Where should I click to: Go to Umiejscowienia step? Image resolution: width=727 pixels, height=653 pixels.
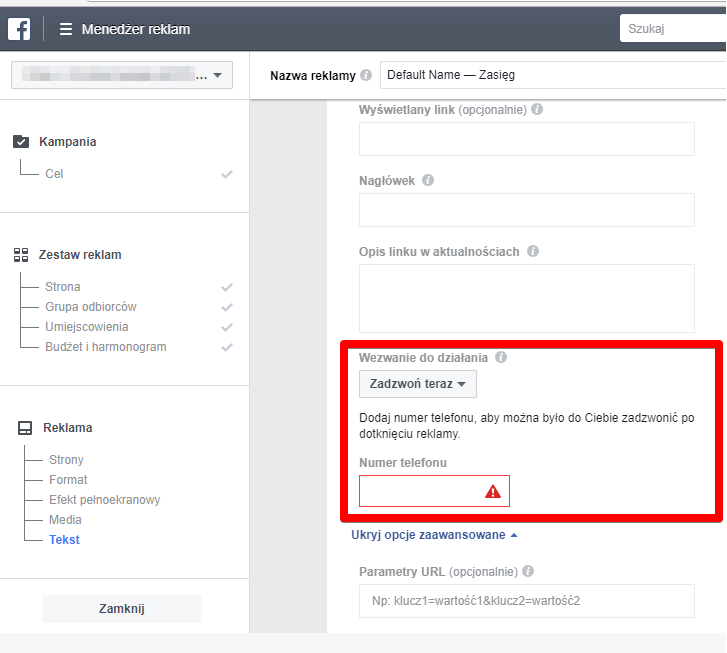[x=87, y=326]
